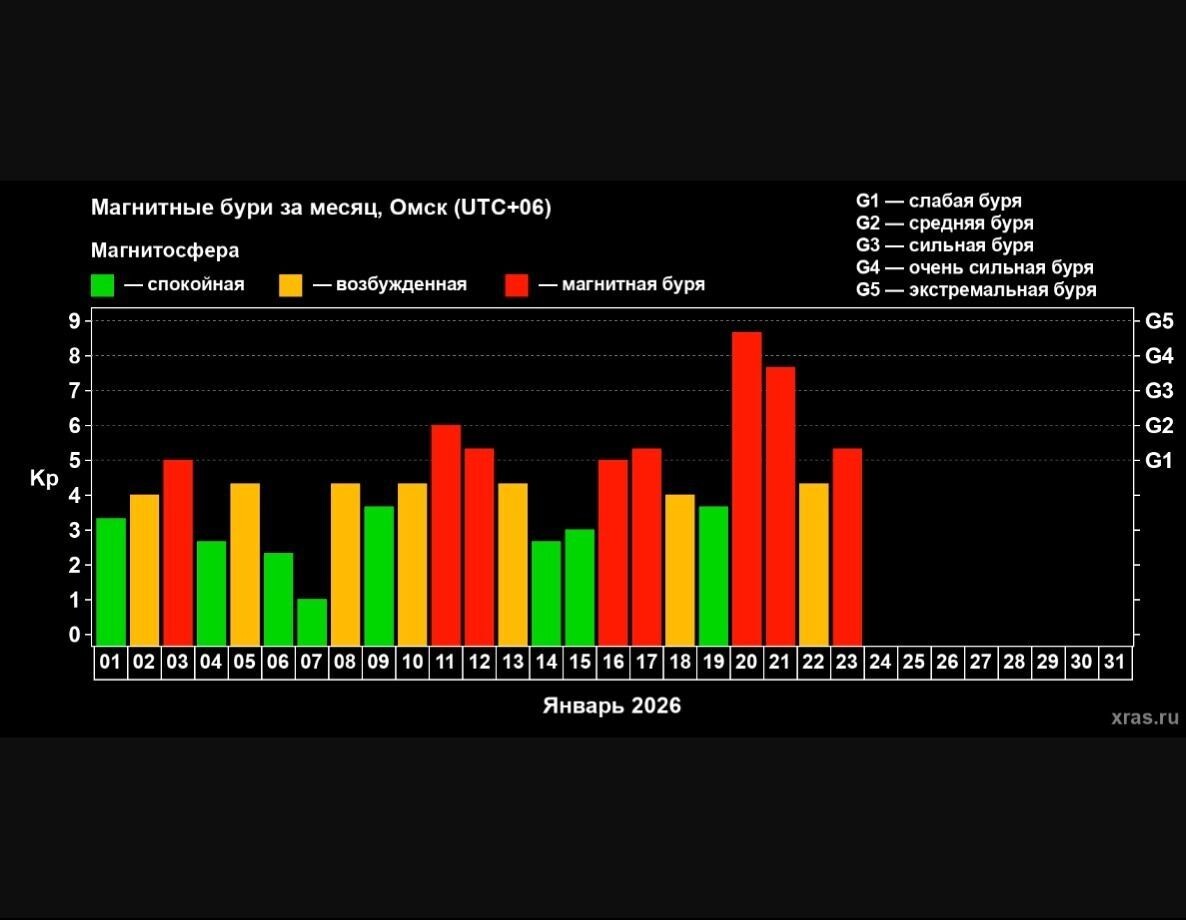The height and width of the screenshot is (920, 1186).
Task: Click date label 01 on the axis
Action: click(110, 662)
